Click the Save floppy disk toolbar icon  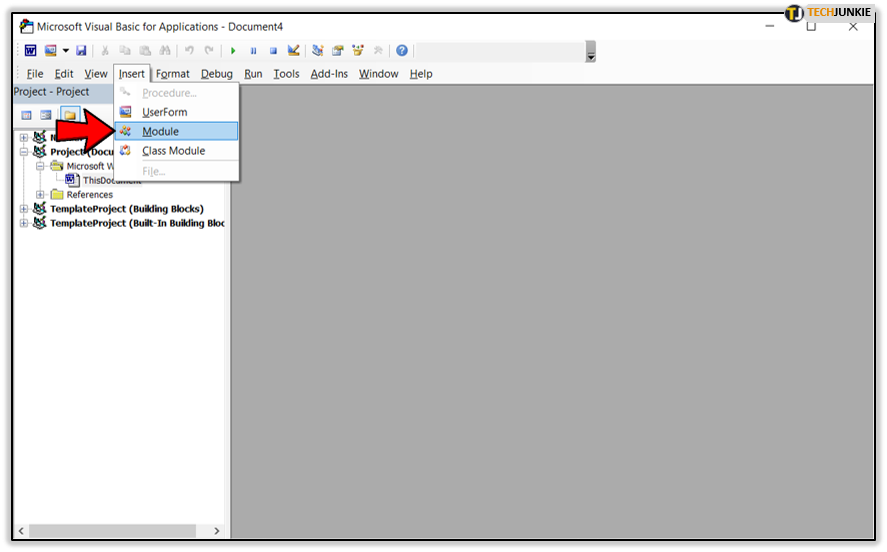click(x=81, y=51)
